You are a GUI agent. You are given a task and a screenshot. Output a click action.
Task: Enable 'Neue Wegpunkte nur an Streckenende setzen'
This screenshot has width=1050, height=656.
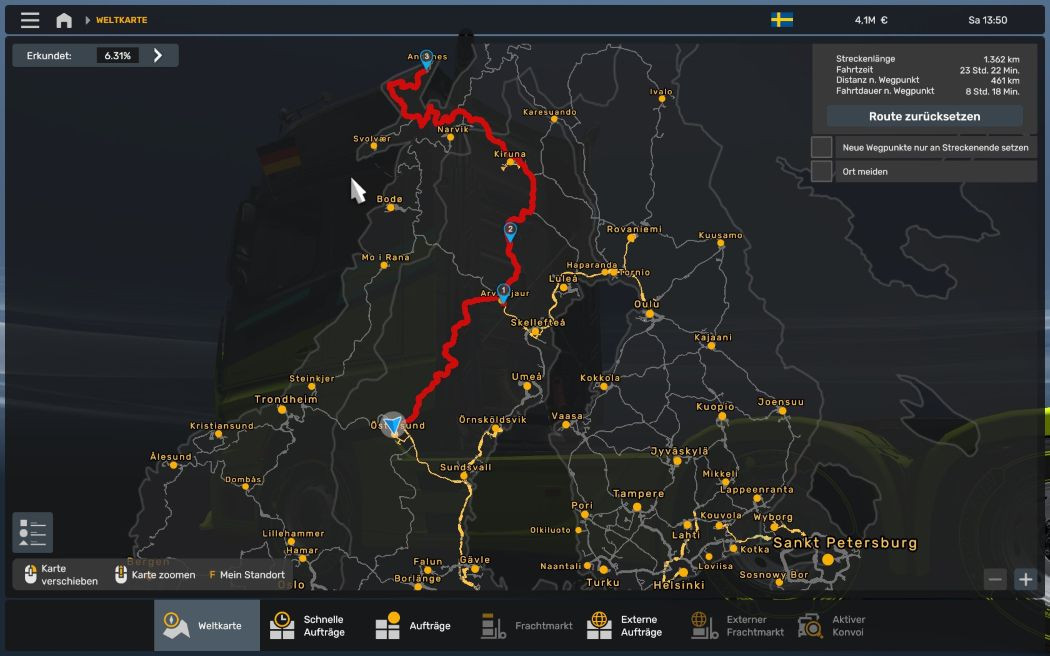821,147
